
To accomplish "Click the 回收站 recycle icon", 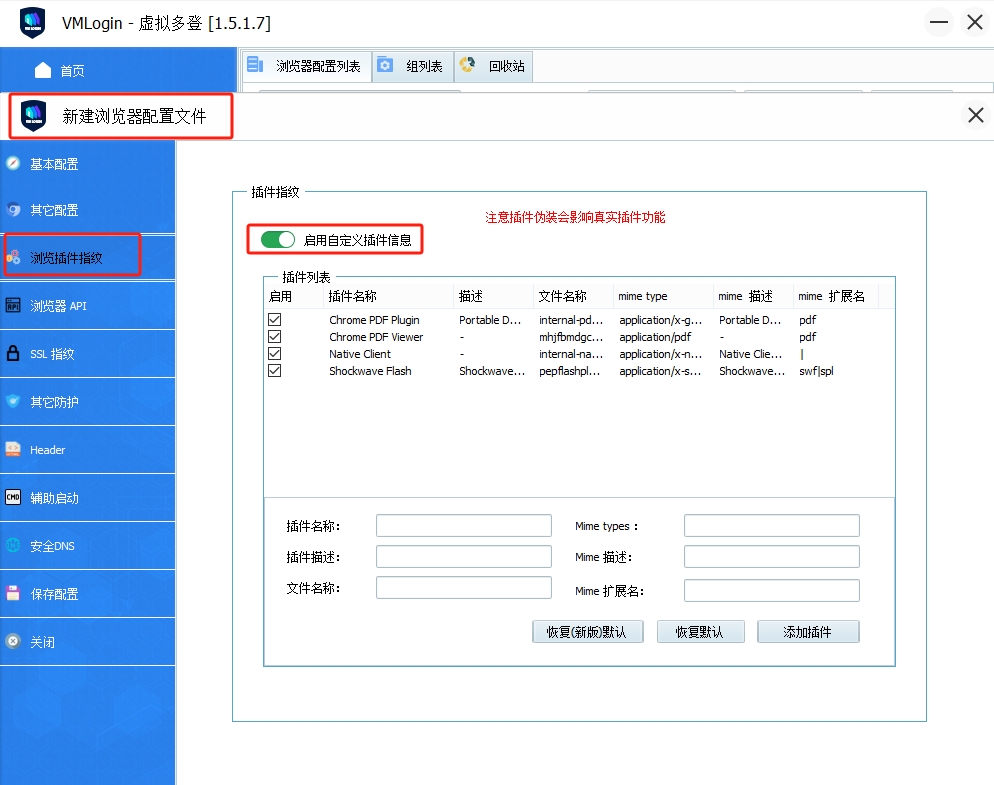I will pos(467,65).
